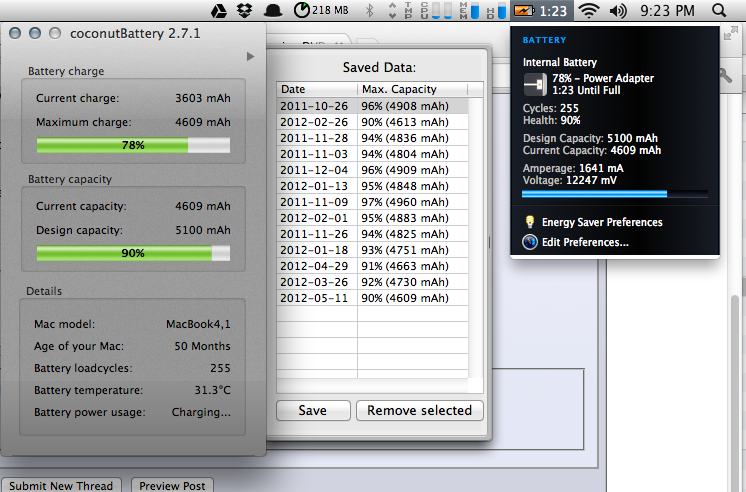This screenshot has height=492, width=746.
Task: Click Battery temperature 31.3°C value
Action: [212, 390]
